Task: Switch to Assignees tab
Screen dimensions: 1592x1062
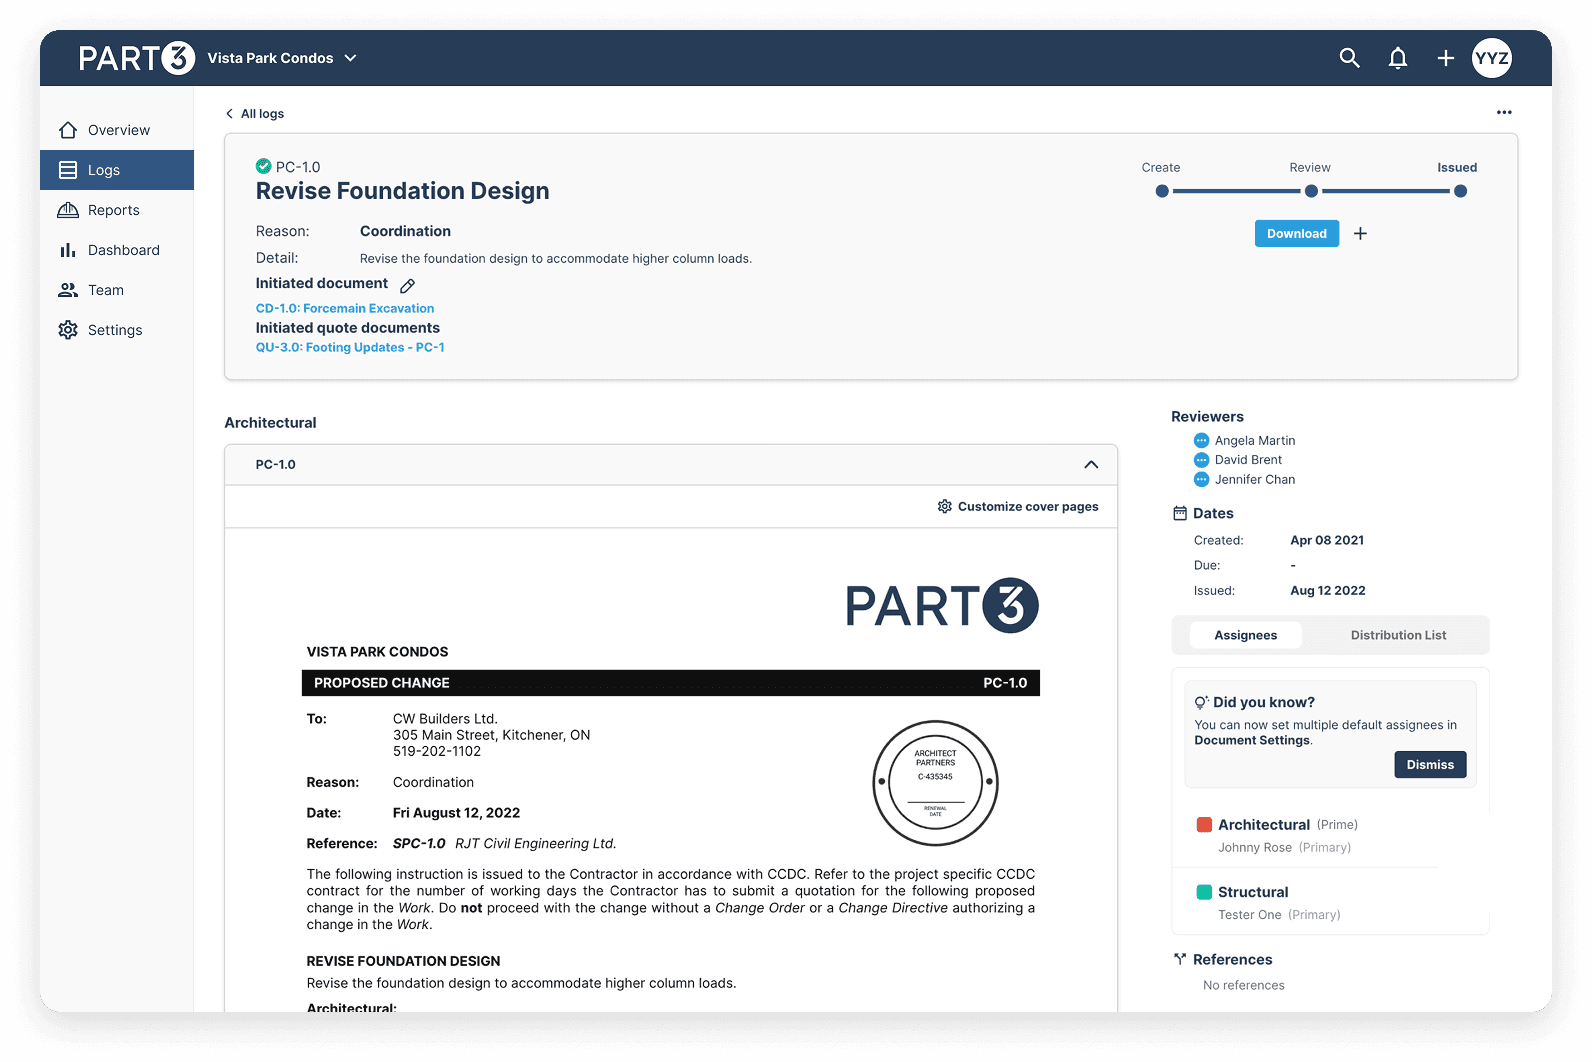Action: click(x=1245, y=635)
